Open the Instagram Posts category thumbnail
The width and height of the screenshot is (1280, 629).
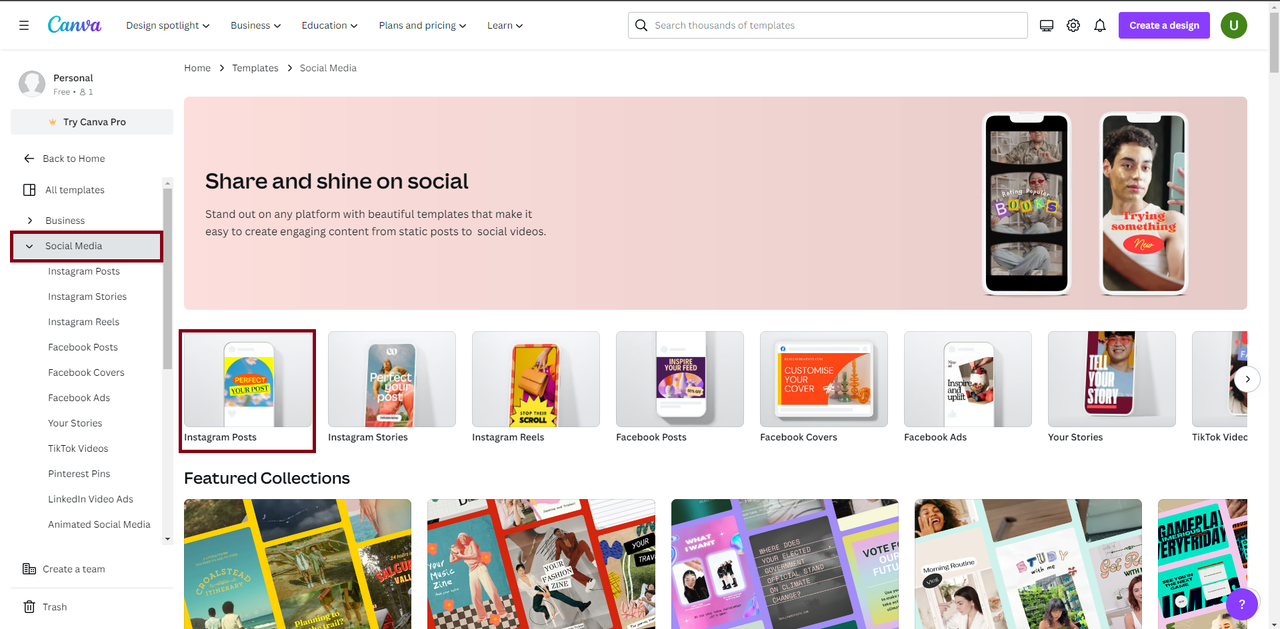[x=248, y=379]
